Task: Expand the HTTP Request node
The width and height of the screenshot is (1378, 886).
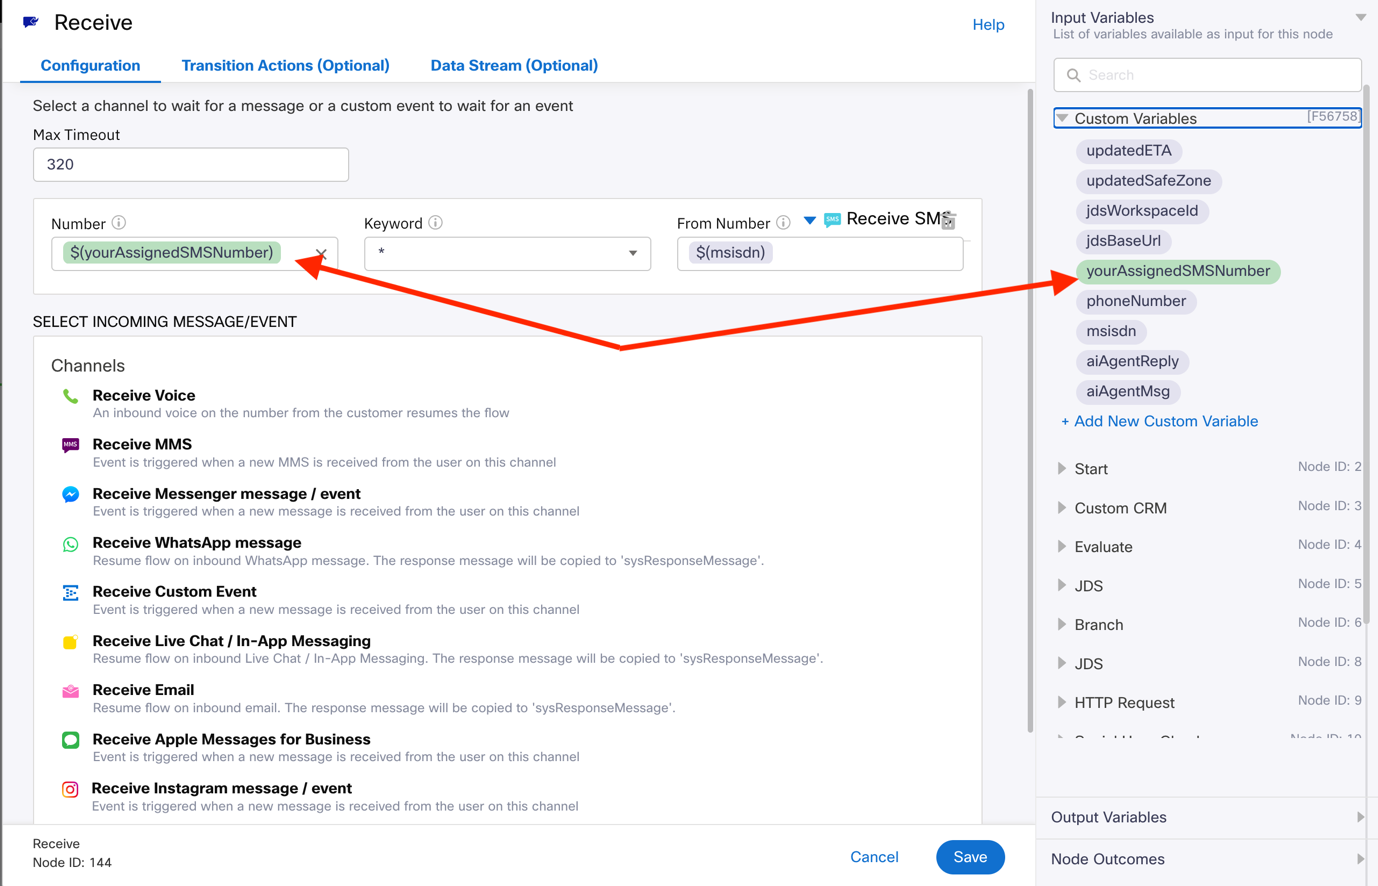Action: click(1062, 703)
